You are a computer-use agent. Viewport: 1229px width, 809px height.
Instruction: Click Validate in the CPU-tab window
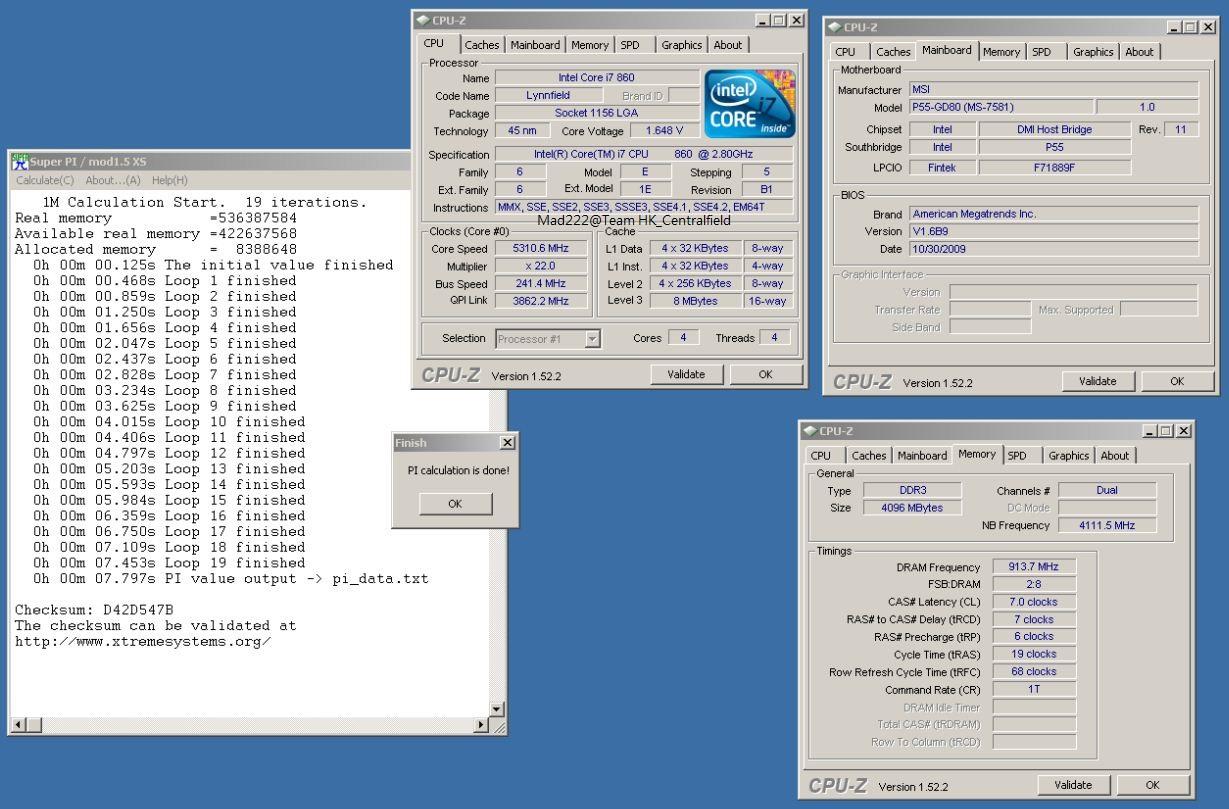tap(686, 374)
